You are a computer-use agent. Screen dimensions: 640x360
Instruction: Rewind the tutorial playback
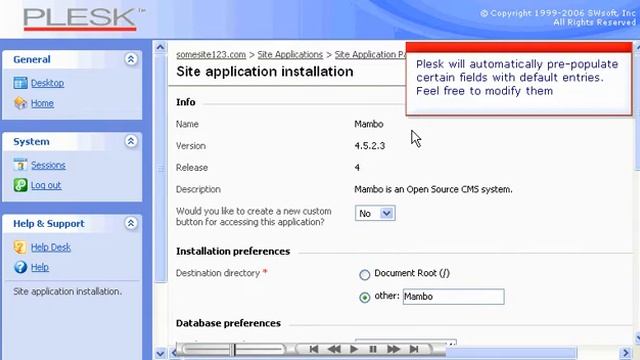[334, 349]
